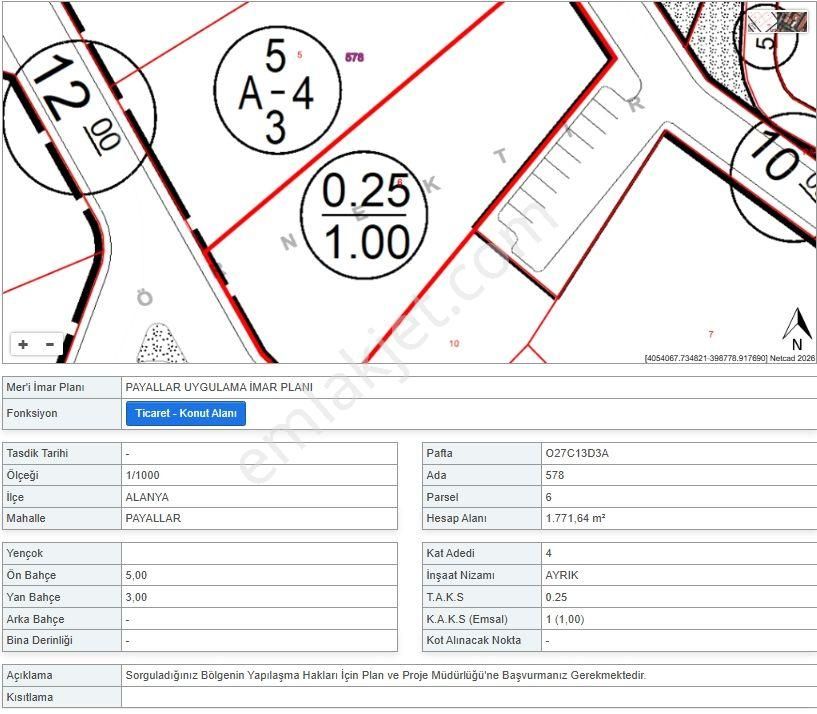
Task: Click the empty Kısıtlama field
Action: pos(468,697)
